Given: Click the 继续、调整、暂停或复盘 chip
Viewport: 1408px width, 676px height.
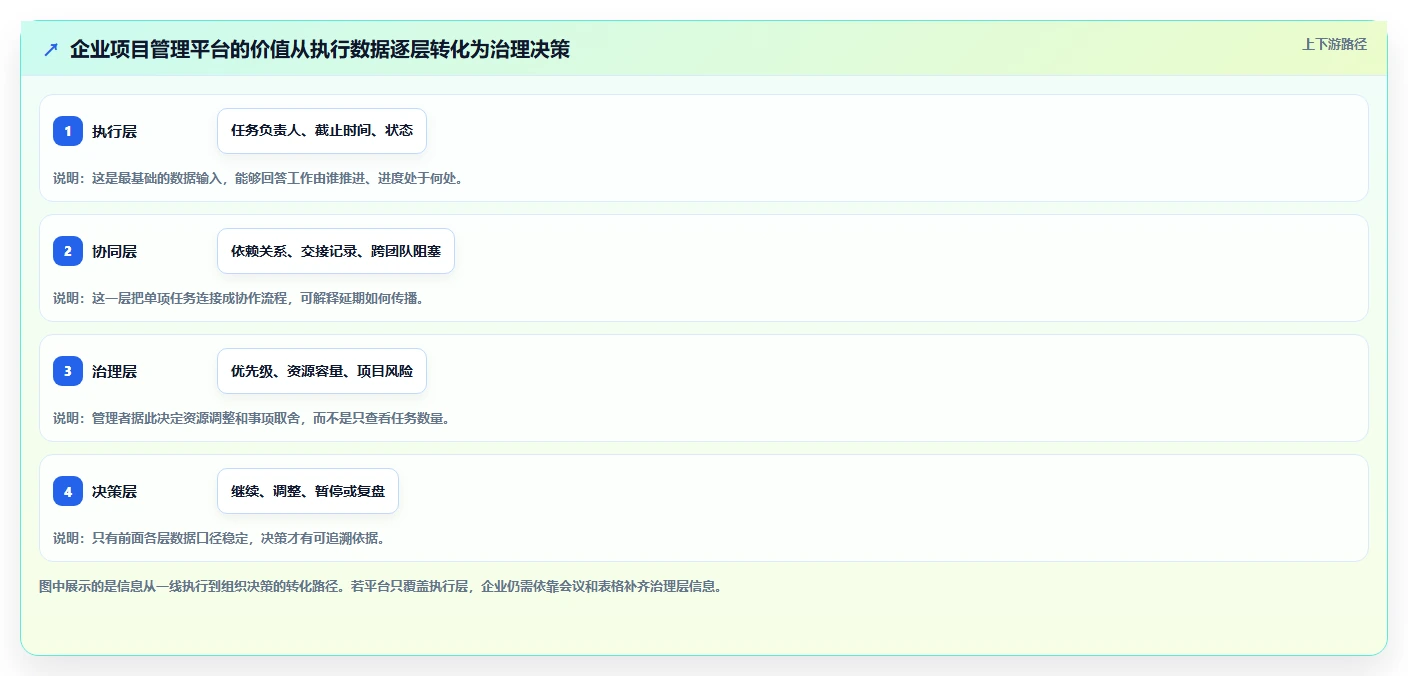Looking at the screenshot, I should 308,491.
